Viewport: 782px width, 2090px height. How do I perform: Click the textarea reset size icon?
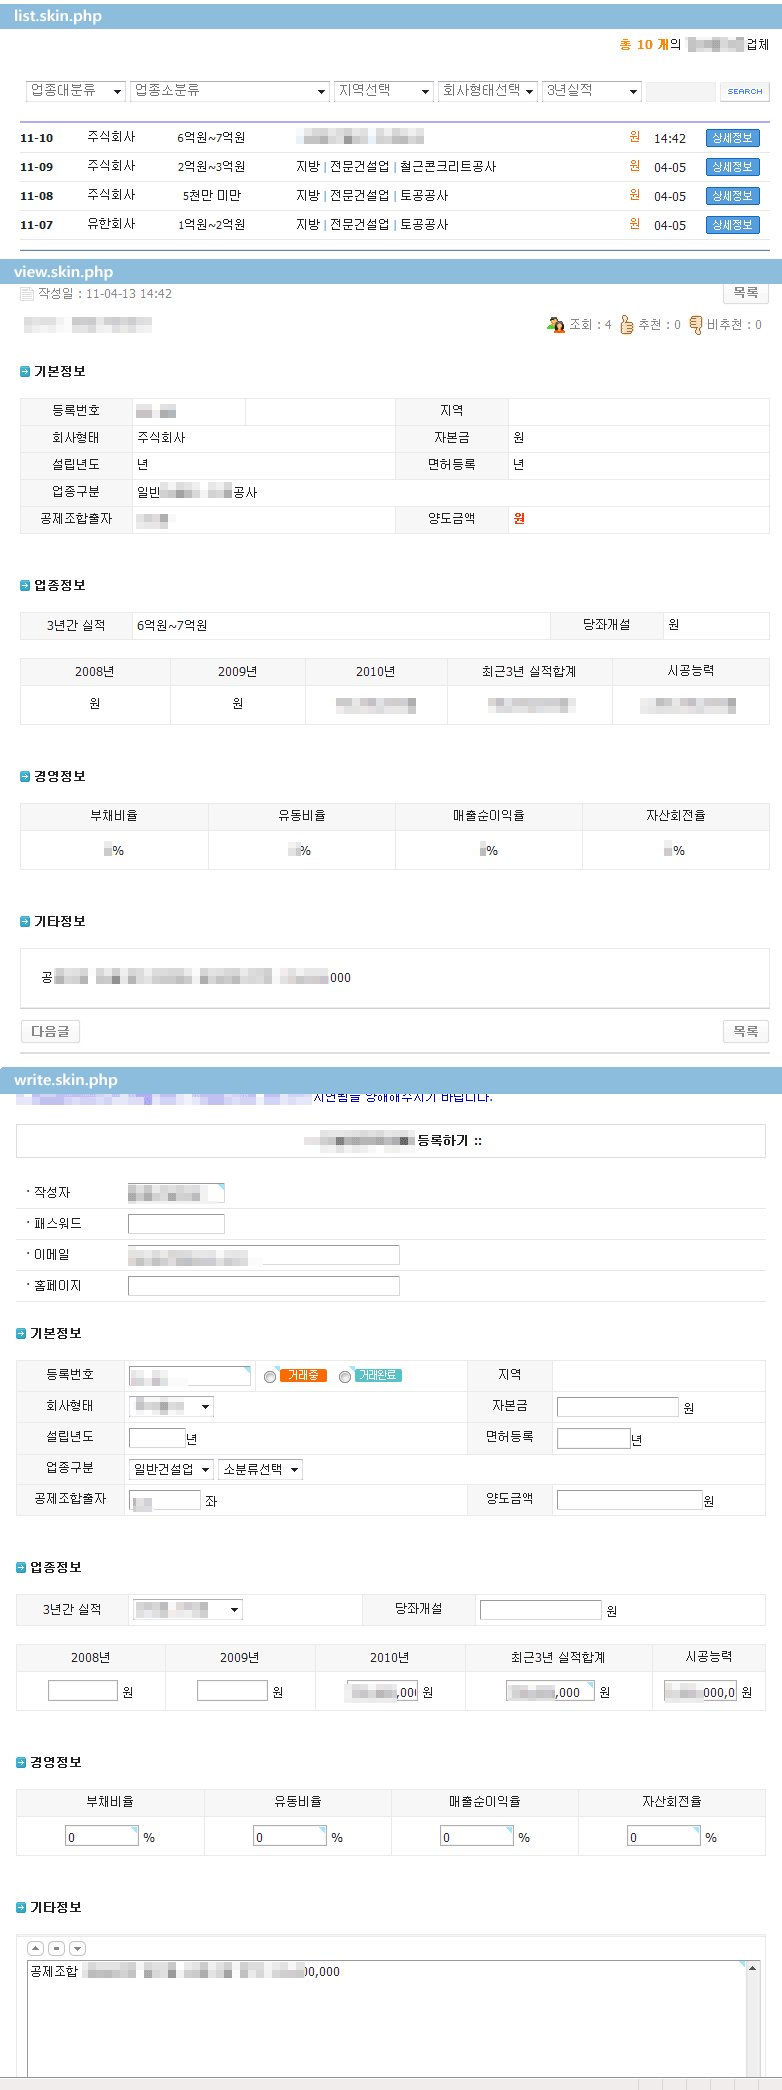click(x=56, y=1947)
